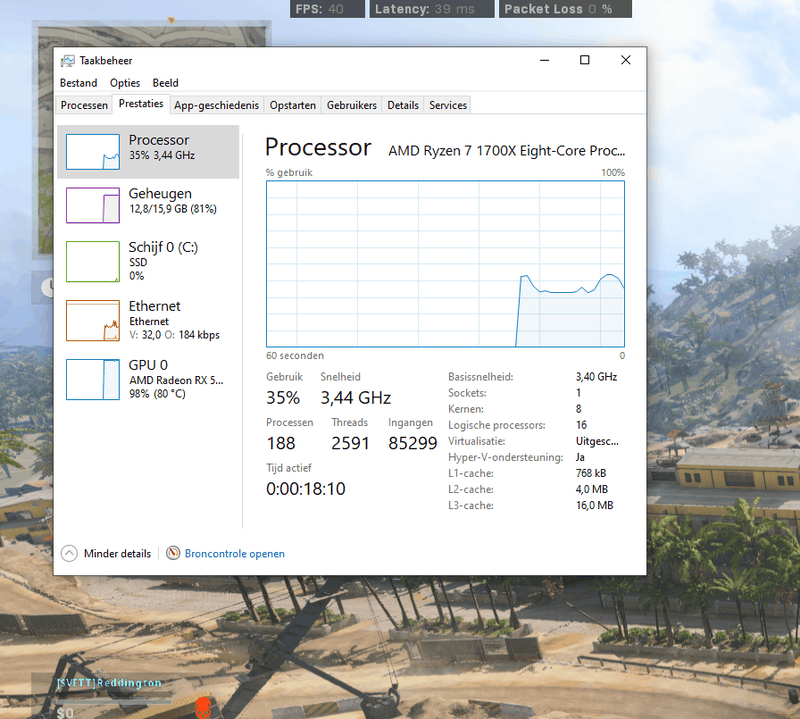Switch to the Prestaties tab
This screenshot has width=800, height=719.
pos(141,104)
